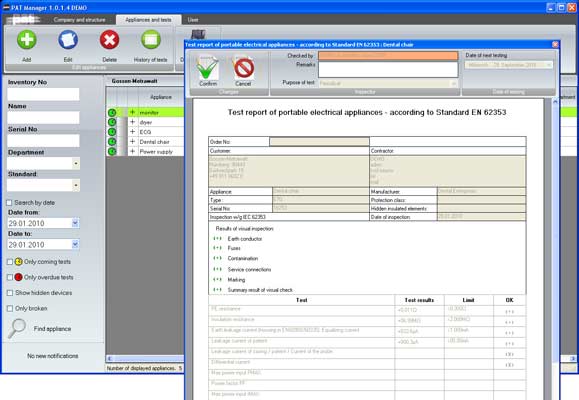Enable the Search by date checkbox
The image size is (579, 400).
click(9, 203)
